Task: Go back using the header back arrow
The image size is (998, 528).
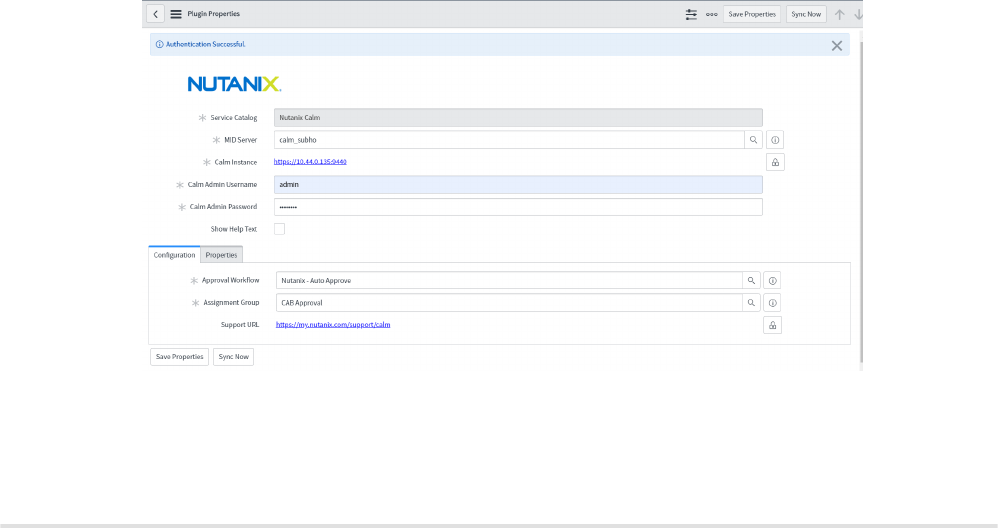Action: pyautogui.click(x=155, y=14)
